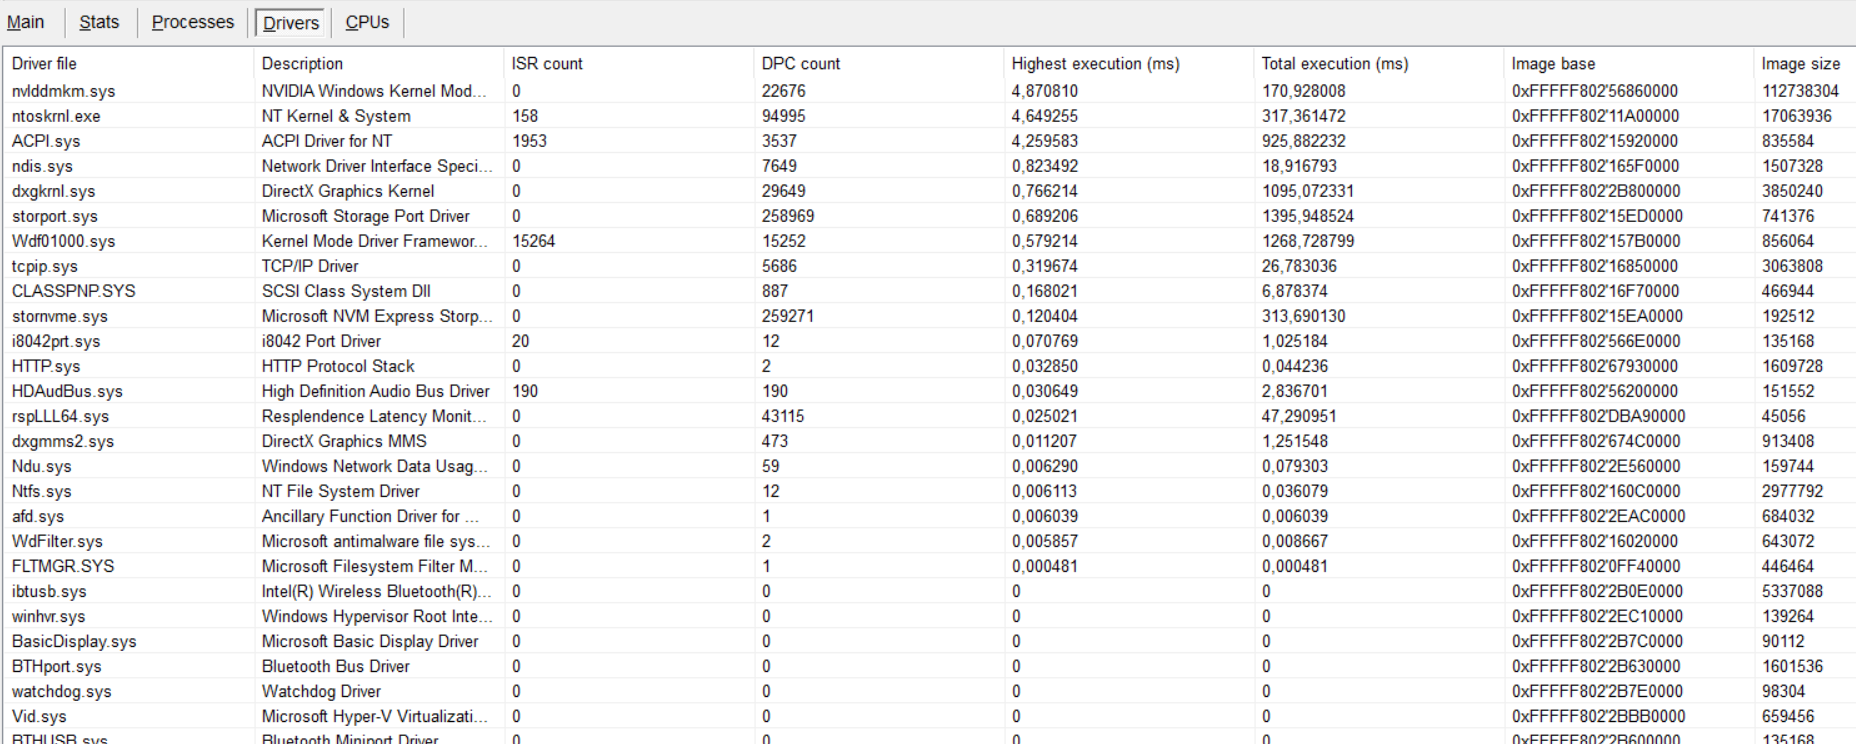
Task: Sort by DPC count column
Action: click(x=801, y=64)
